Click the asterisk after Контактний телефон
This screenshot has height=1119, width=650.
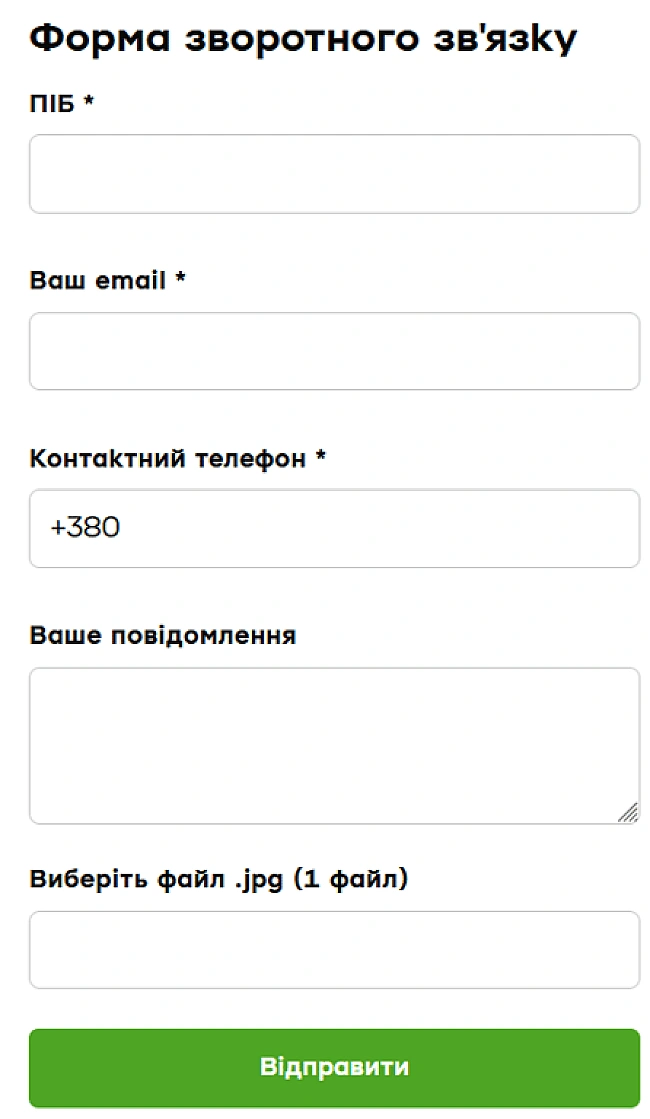[x=321, y=454]
